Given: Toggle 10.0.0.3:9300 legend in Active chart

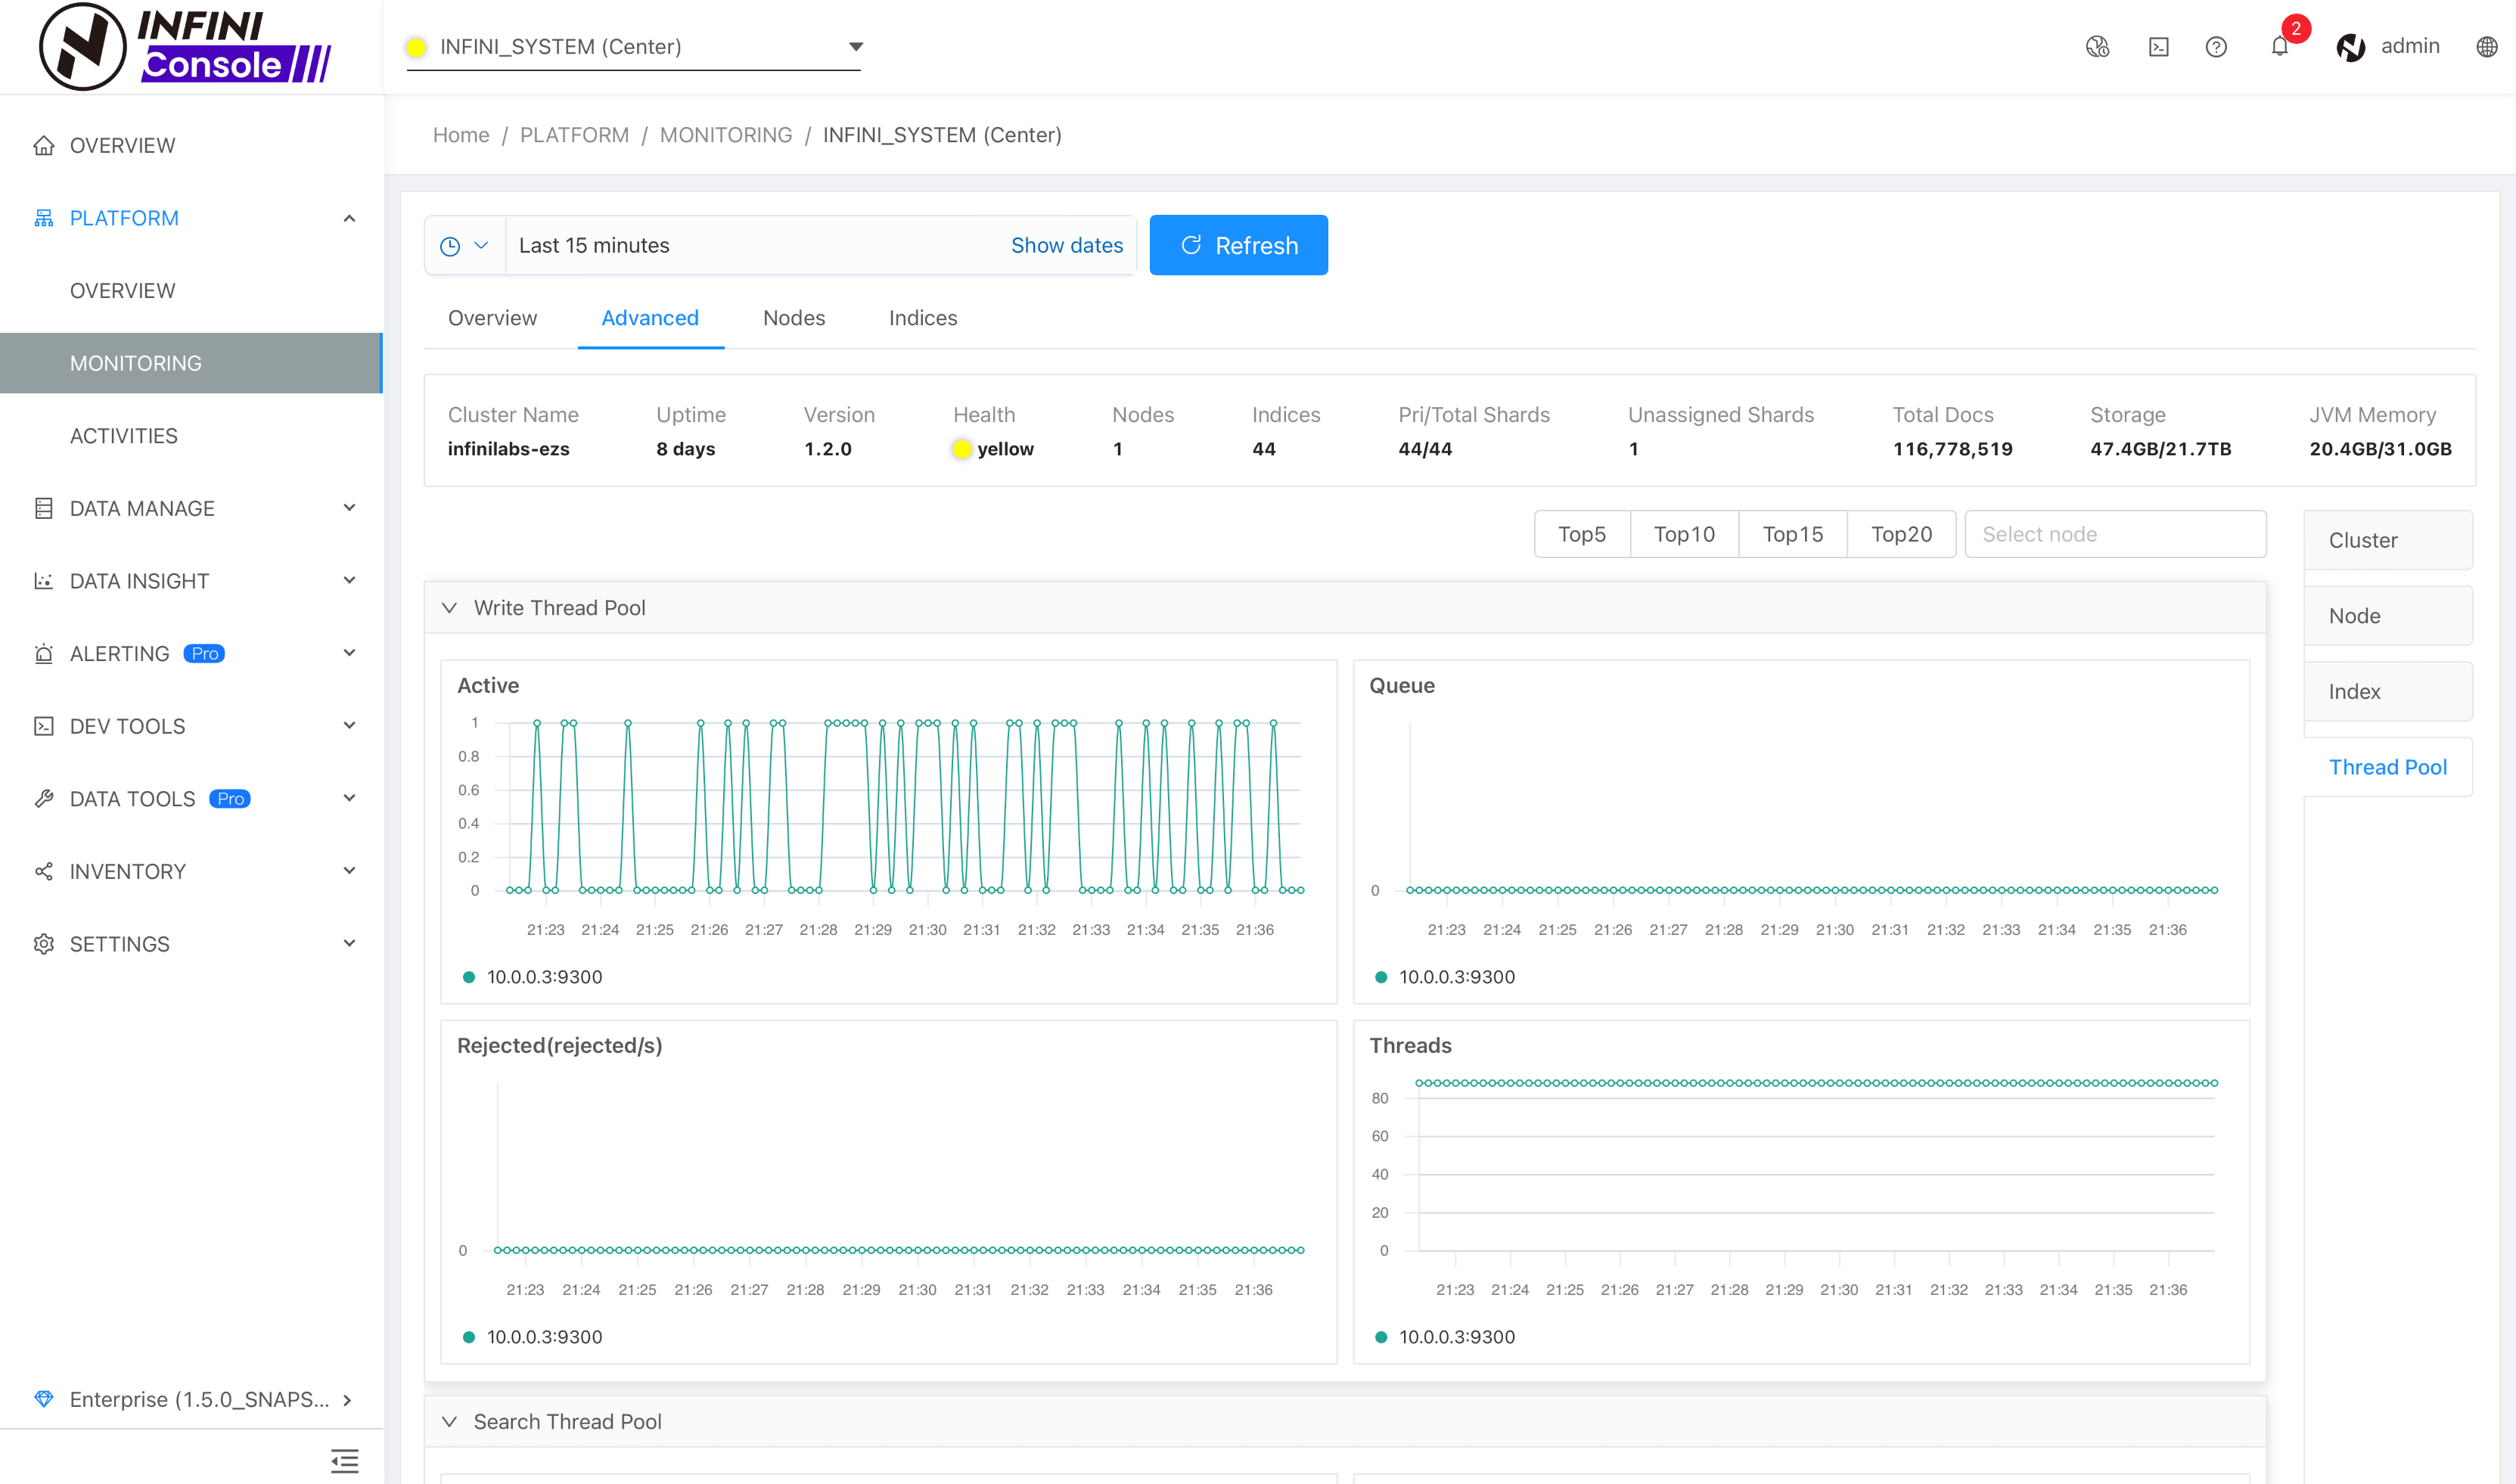Looking at the screenshot, I should point(532,977).
